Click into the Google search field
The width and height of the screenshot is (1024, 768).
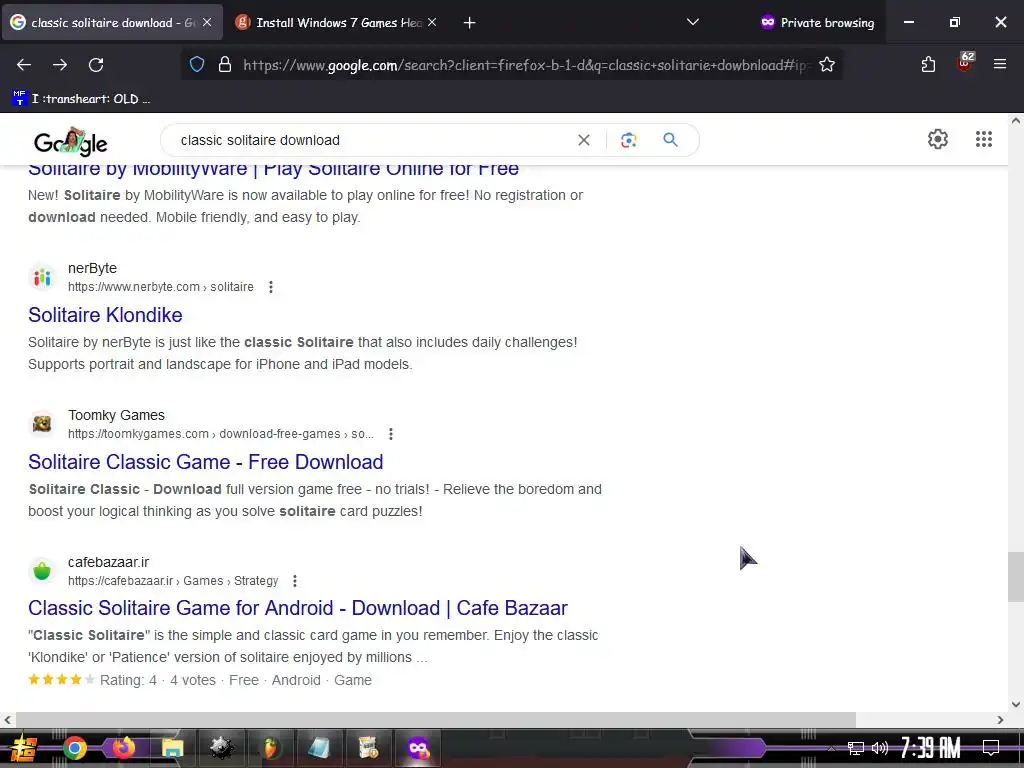[x=372, y=140]
